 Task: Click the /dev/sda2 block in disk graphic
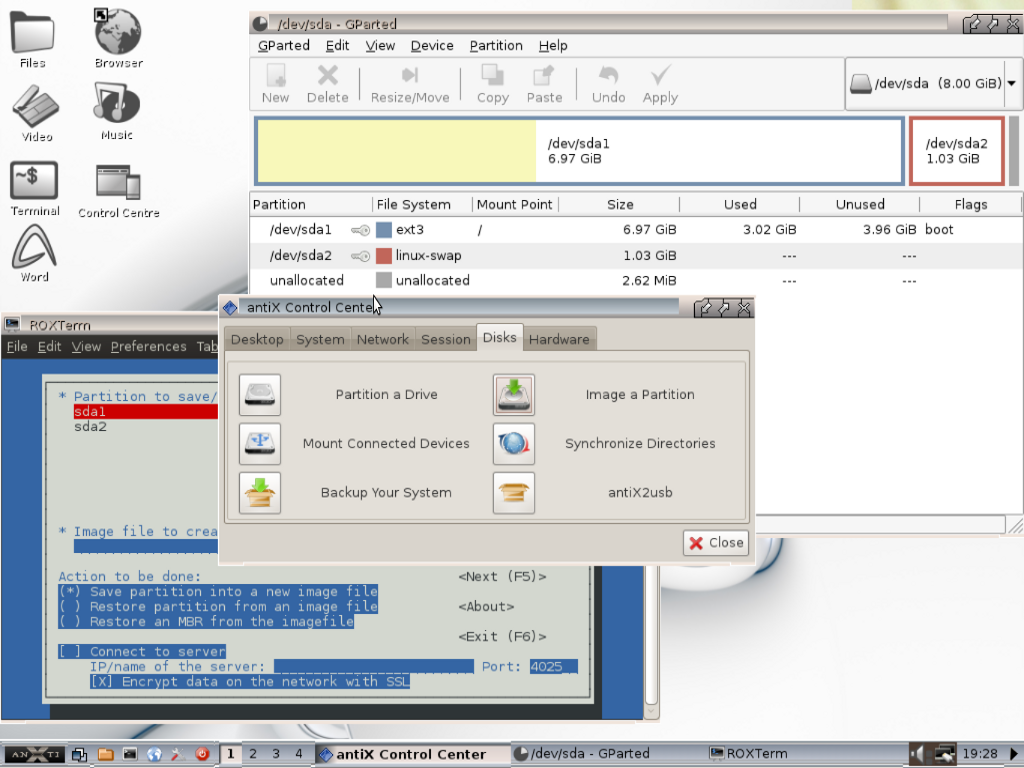tap(957, 151)
